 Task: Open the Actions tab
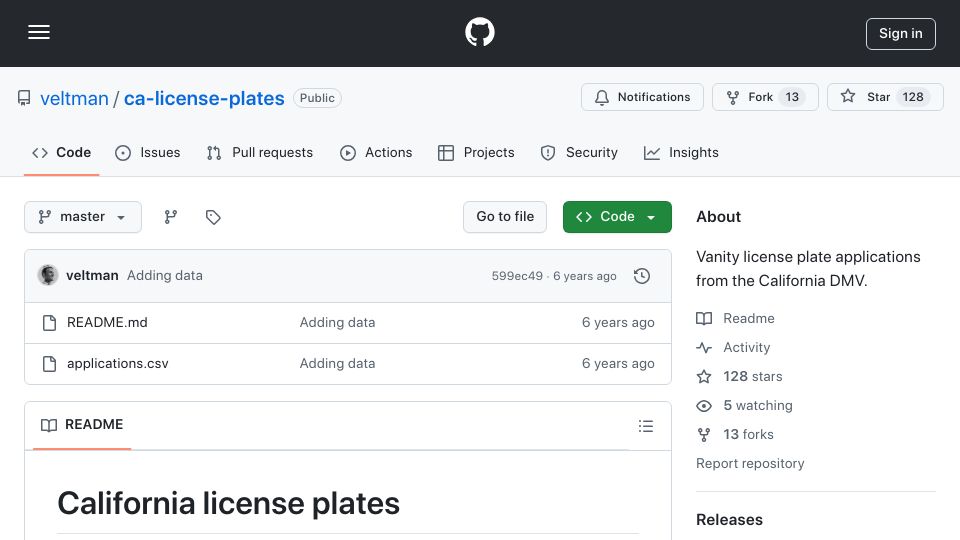(x=376, y=152)
